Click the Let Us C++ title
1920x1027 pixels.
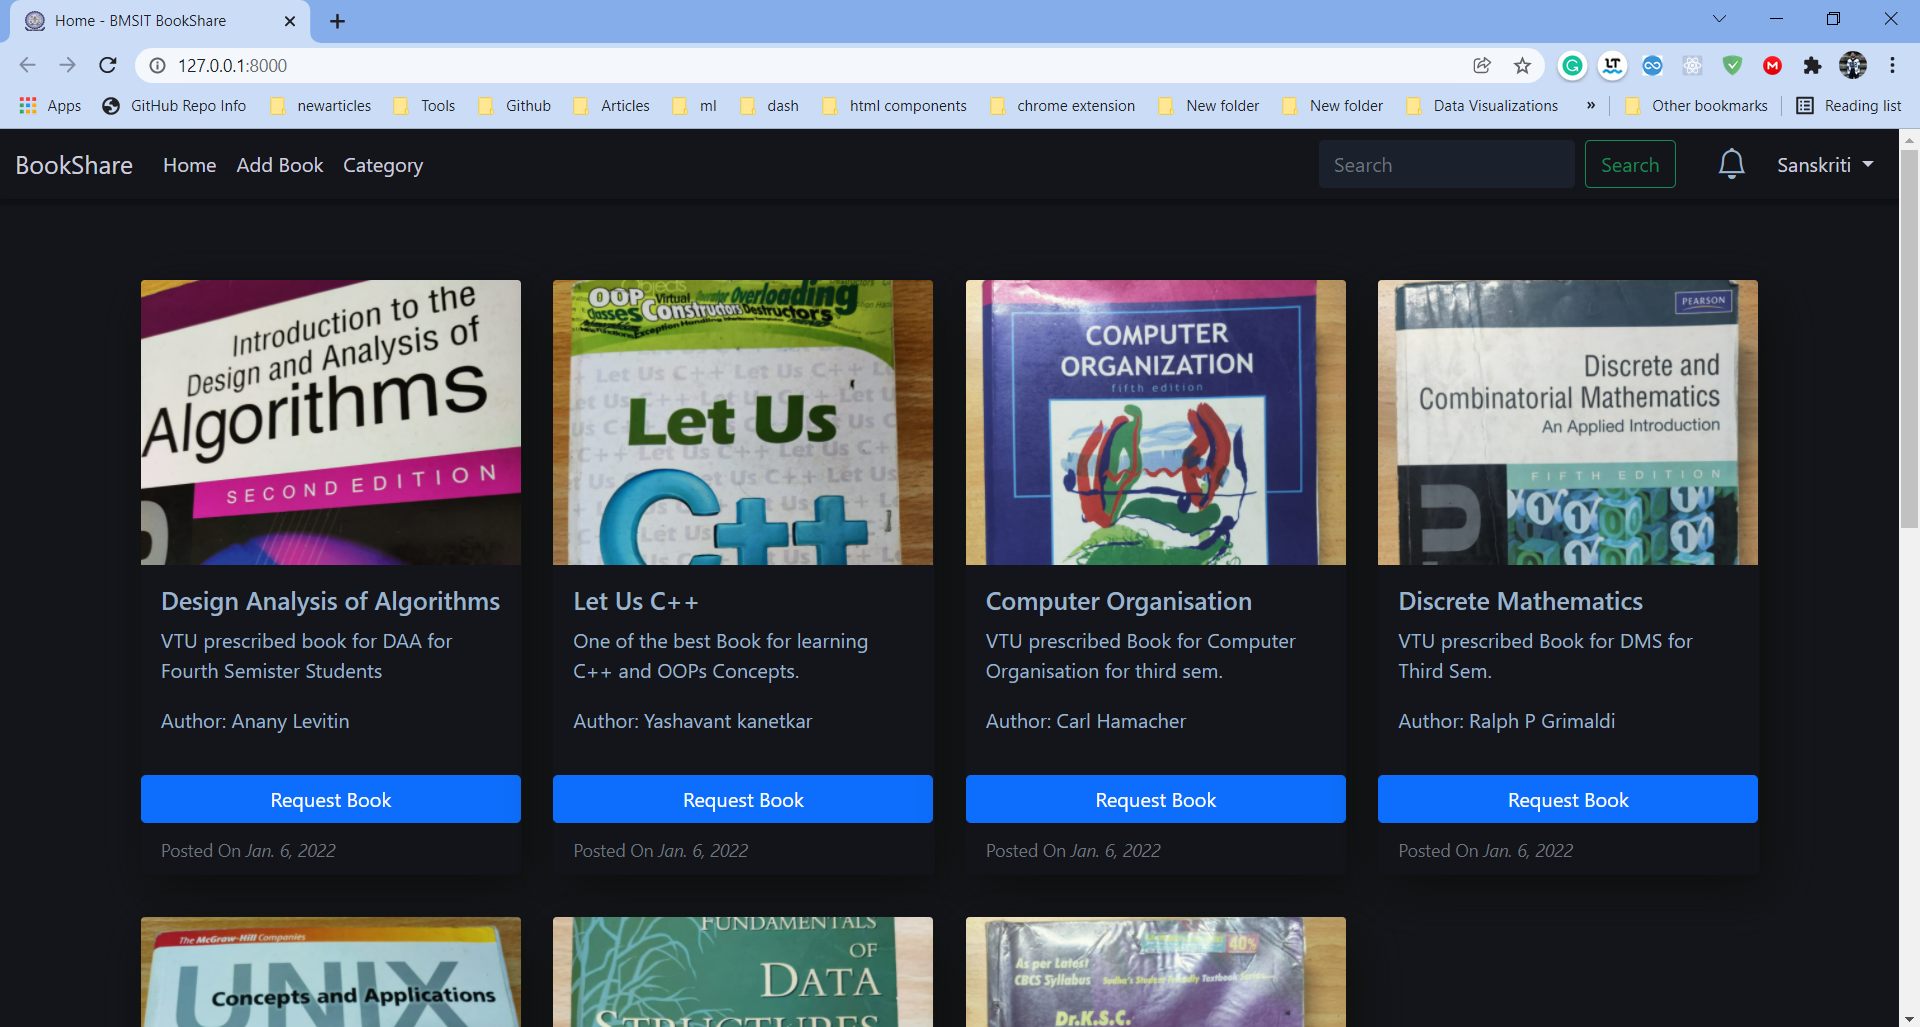[x=636, y=601]
